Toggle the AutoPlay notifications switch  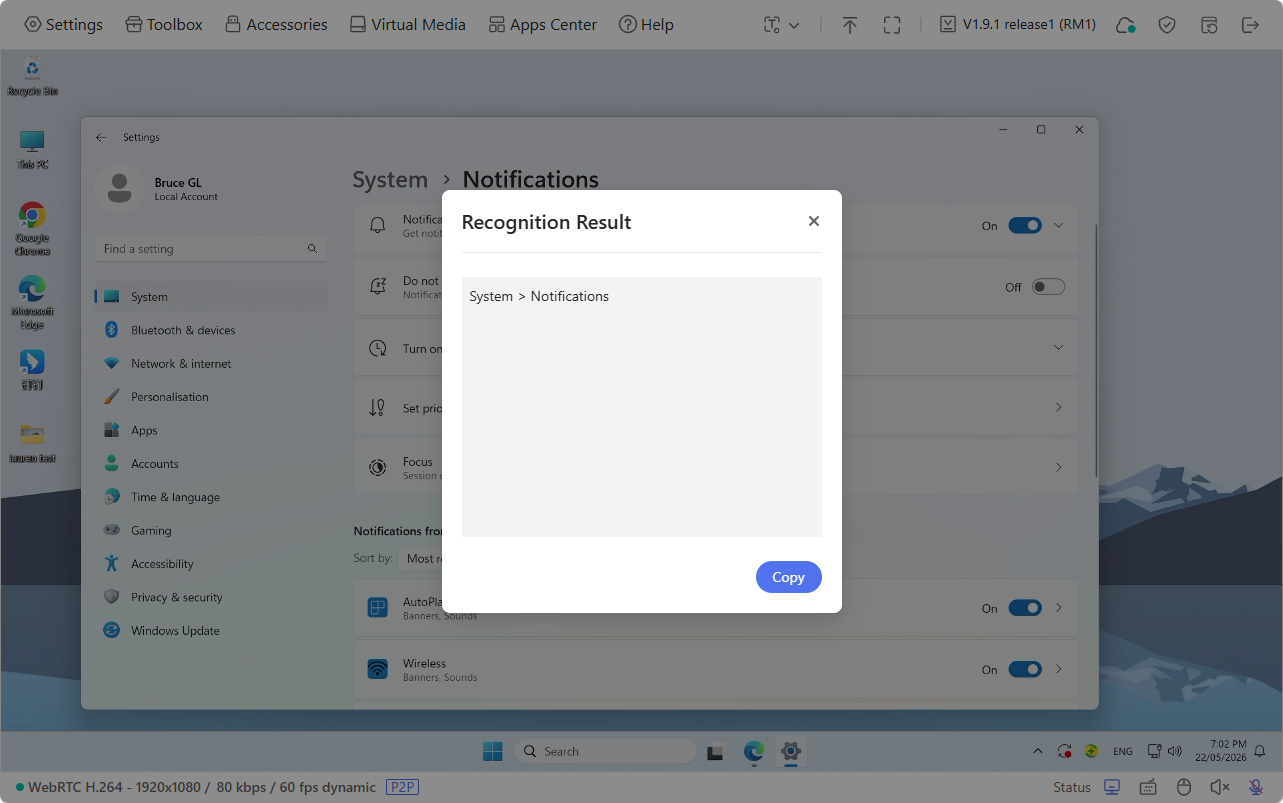point(1025,608)
